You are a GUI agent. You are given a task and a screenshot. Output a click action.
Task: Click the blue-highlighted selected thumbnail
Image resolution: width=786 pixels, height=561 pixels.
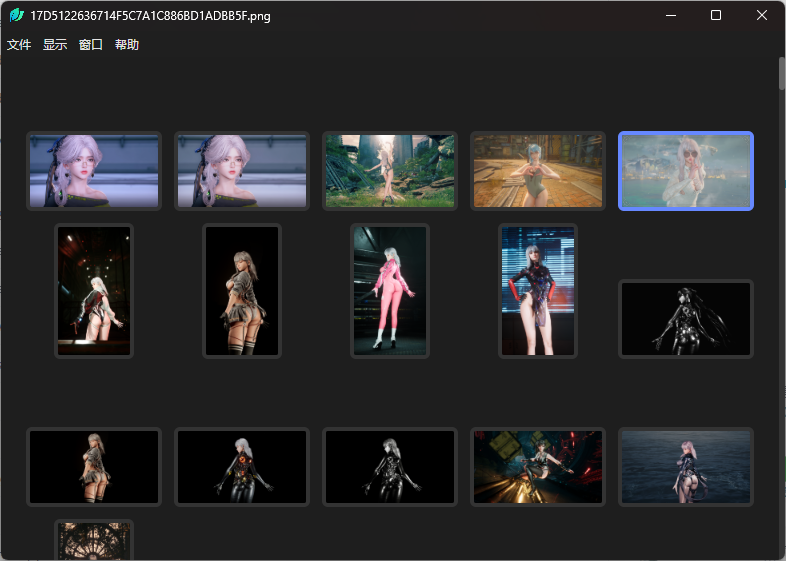tap(686, 171)
